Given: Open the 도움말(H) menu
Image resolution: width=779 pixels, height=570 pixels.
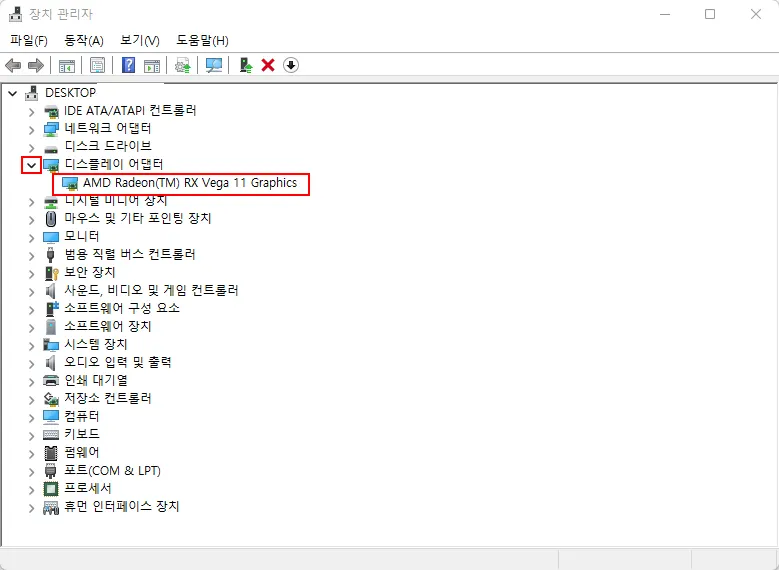Looking at the screenshot, I should [202, 40].
